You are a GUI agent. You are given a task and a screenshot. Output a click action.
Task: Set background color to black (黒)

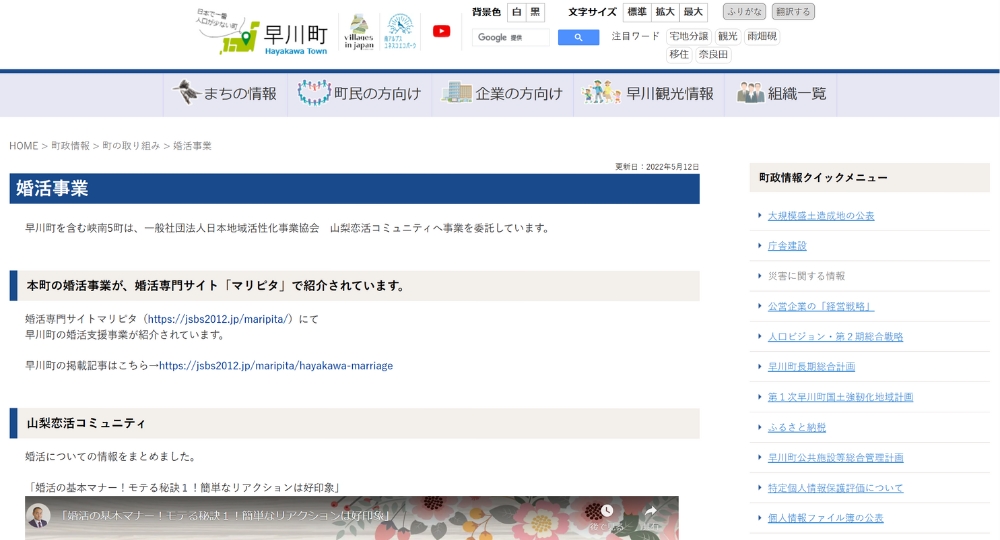tap(535, 12)
